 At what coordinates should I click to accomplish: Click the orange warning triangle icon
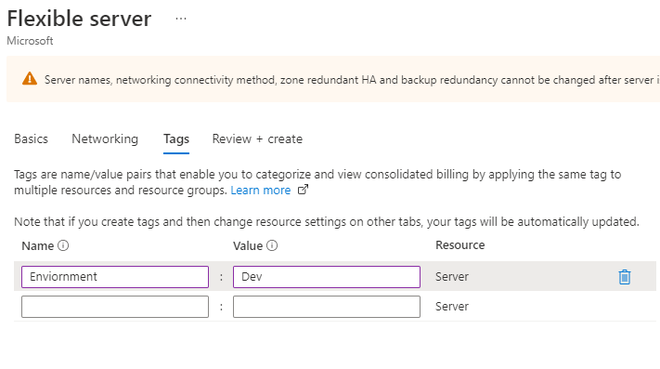[x=29, y=79]
